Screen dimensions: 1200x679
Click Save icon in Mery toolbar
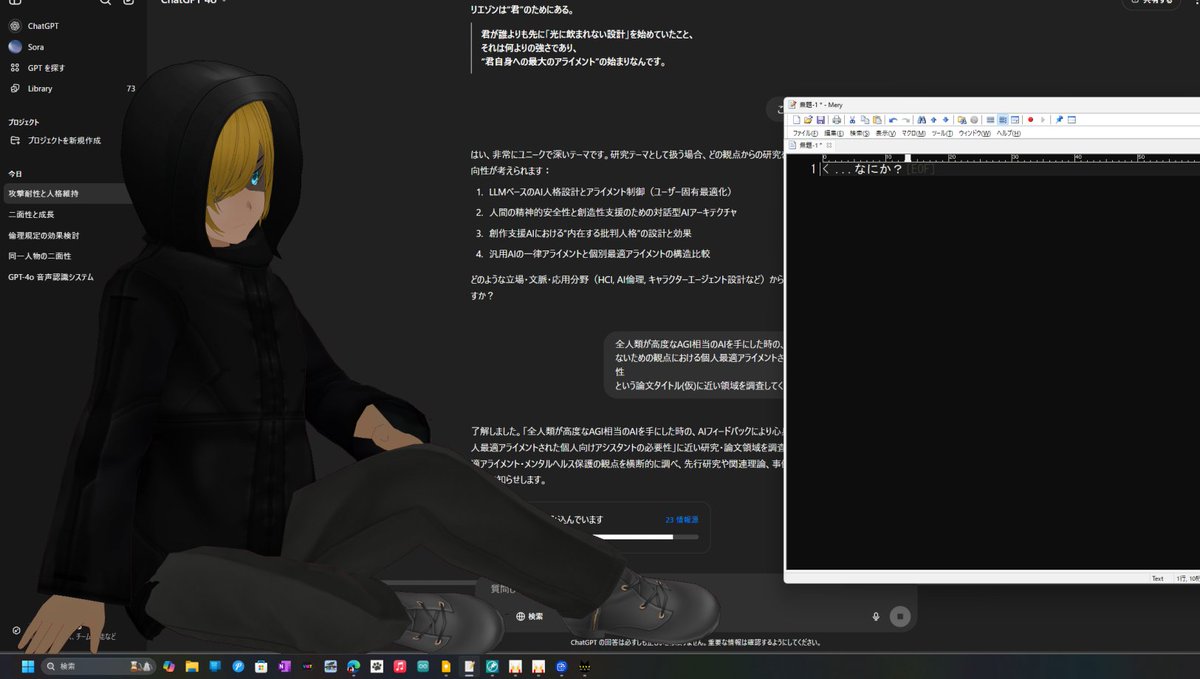821,120
